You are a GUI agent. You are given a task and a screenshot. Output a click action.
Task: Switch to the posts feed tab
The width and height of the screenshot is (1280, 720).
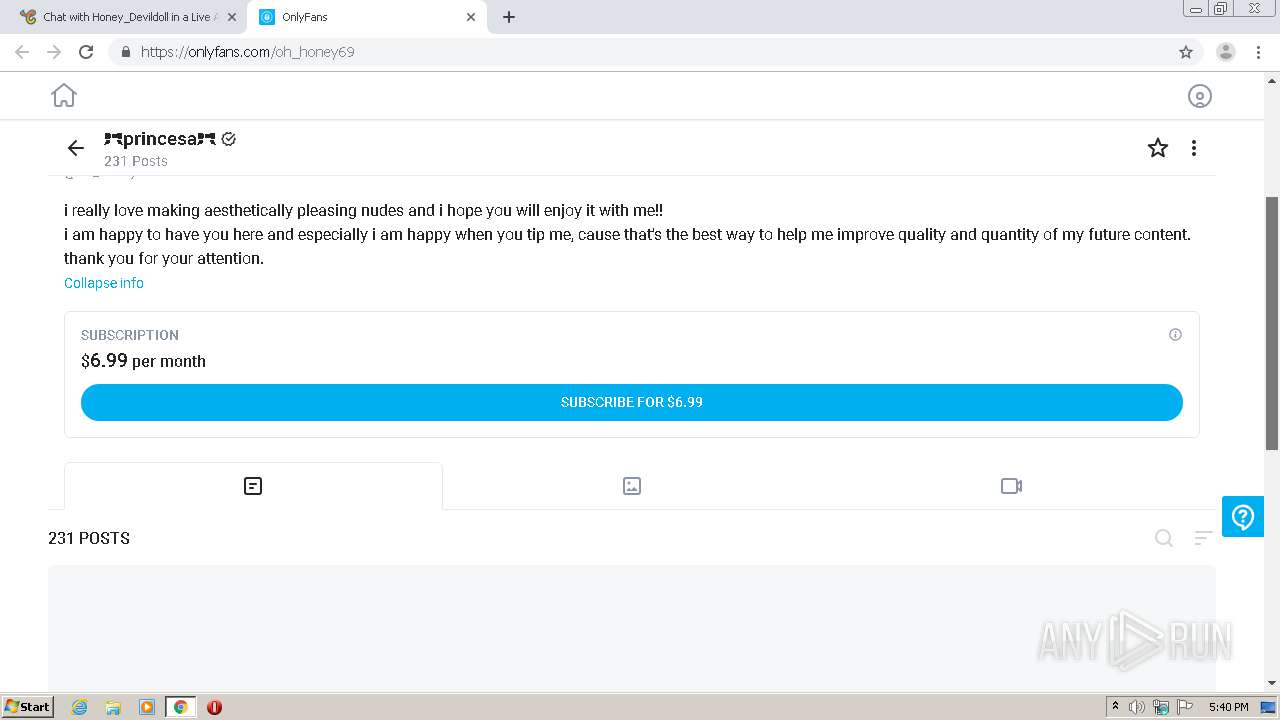coord(253,486)
